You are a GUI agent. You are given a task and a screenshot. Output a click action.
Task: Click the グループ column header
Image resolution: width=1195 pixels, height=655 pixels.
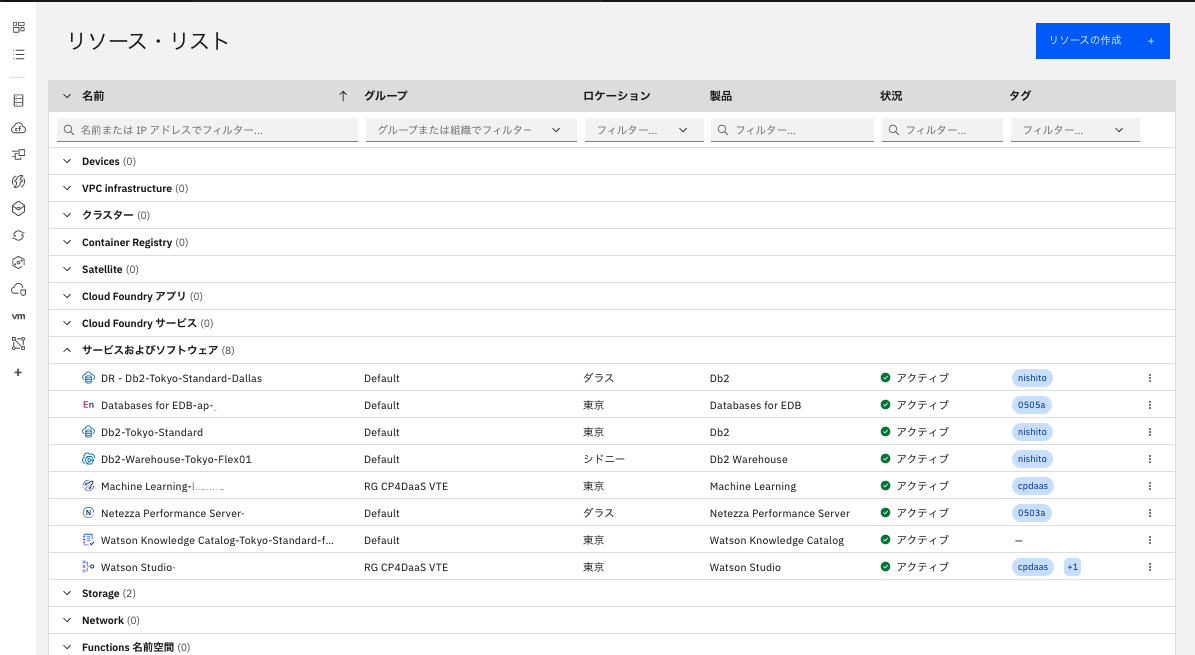point(386,96)
